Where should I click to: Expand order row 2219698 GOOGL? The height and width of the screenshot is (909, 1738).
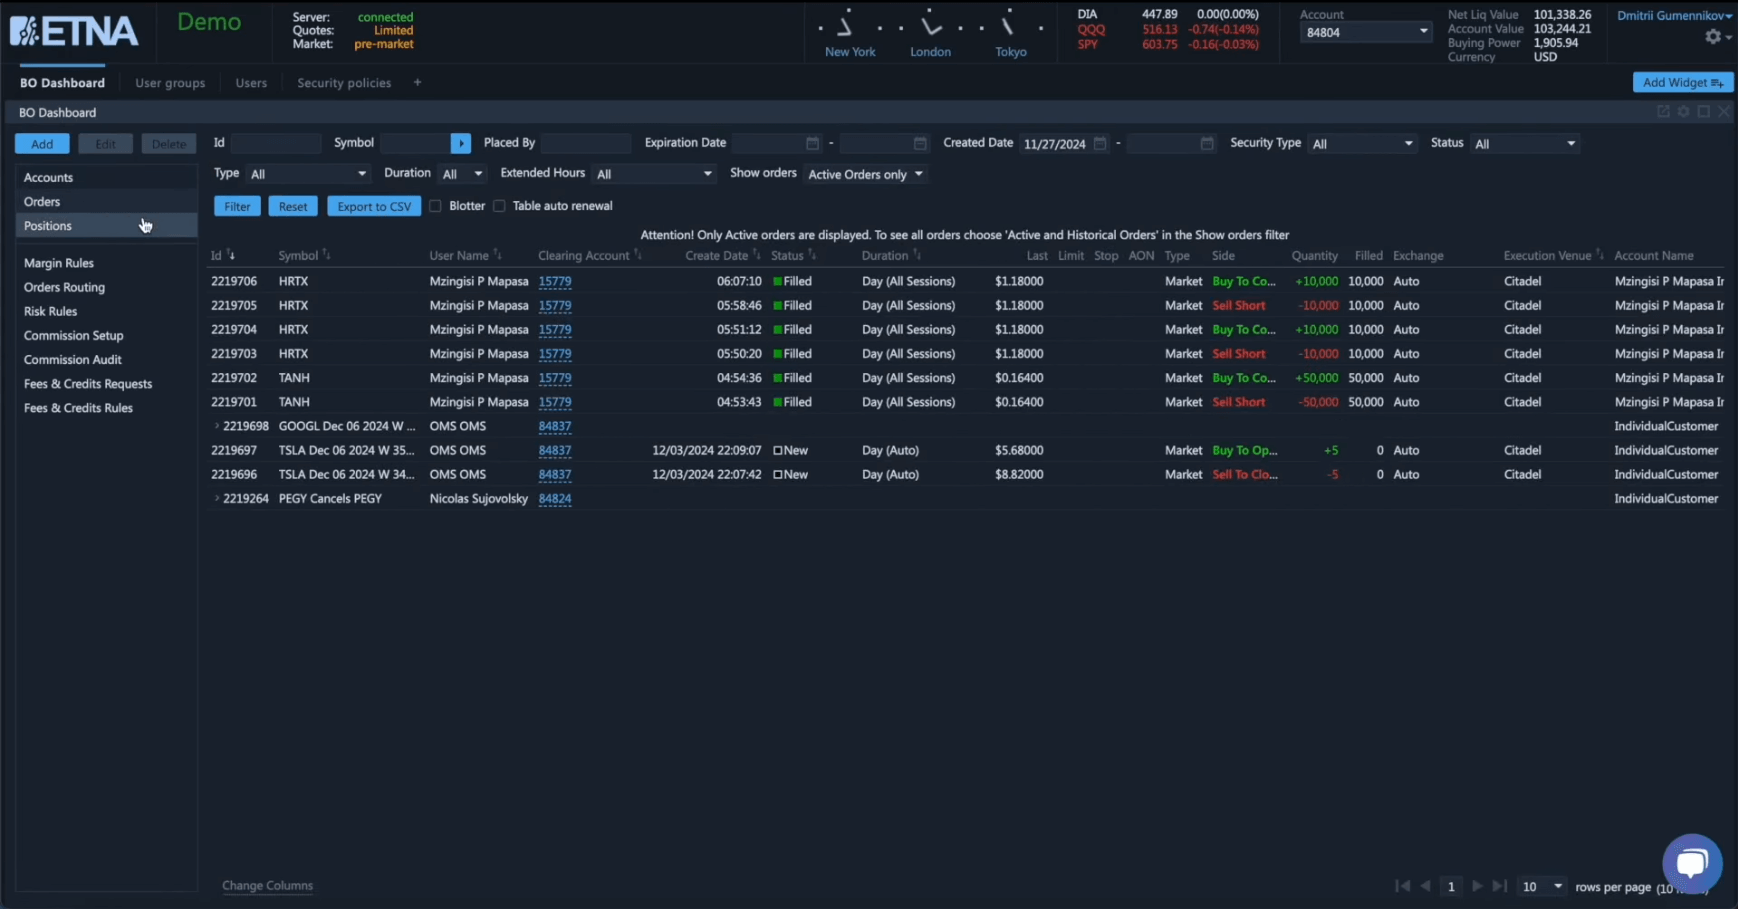tap(217, 426)
